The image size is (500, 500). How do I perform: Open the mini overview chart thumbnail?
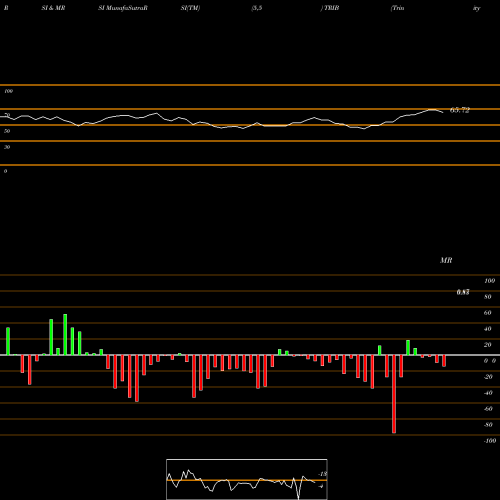(x=247, y=479)
